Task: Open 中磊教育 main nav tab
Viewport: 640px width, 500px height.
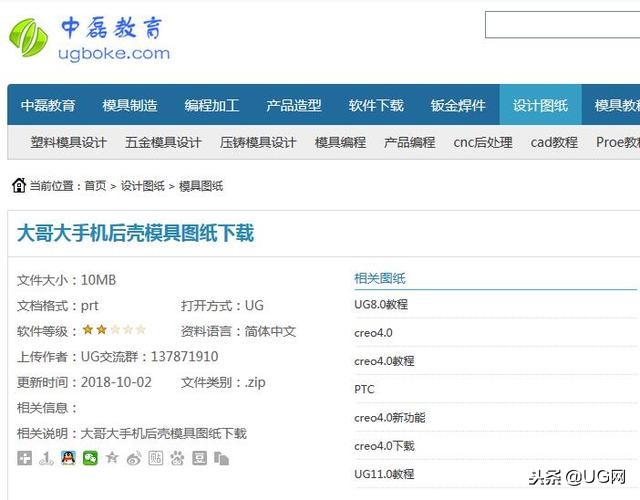Action: 48,105
